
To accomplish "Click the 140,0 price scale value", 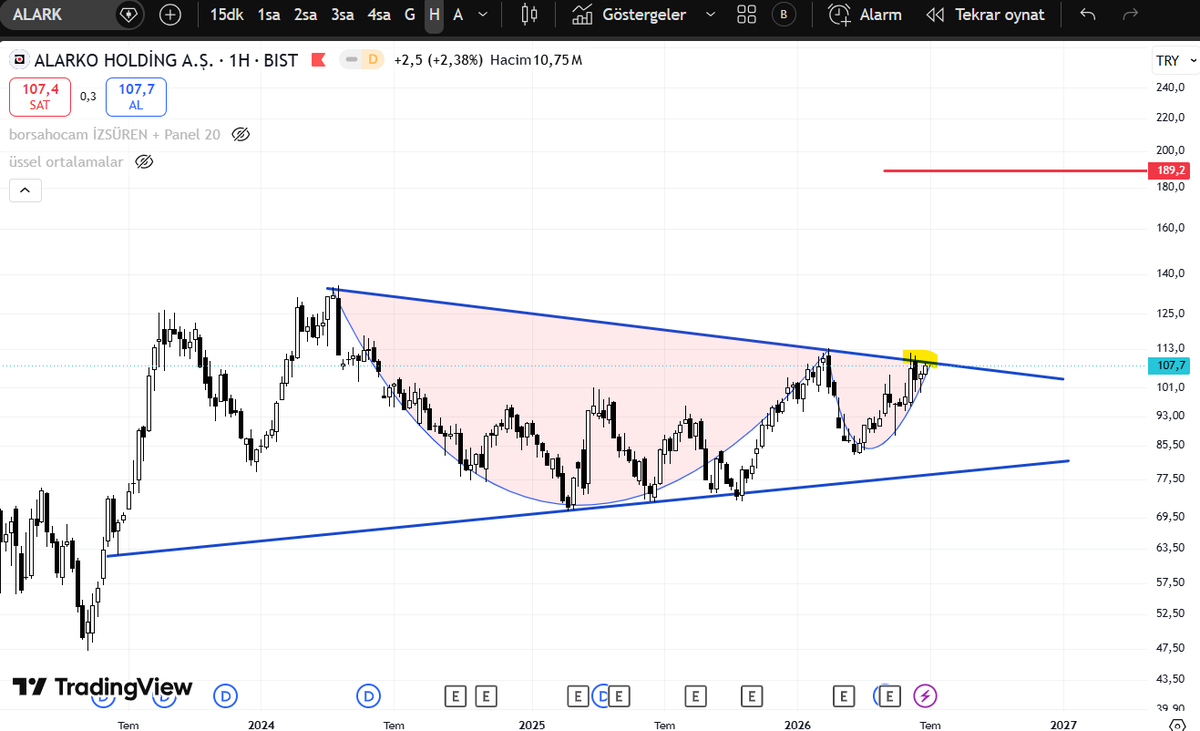I will pyautogui.click(x=1171, y=274).
